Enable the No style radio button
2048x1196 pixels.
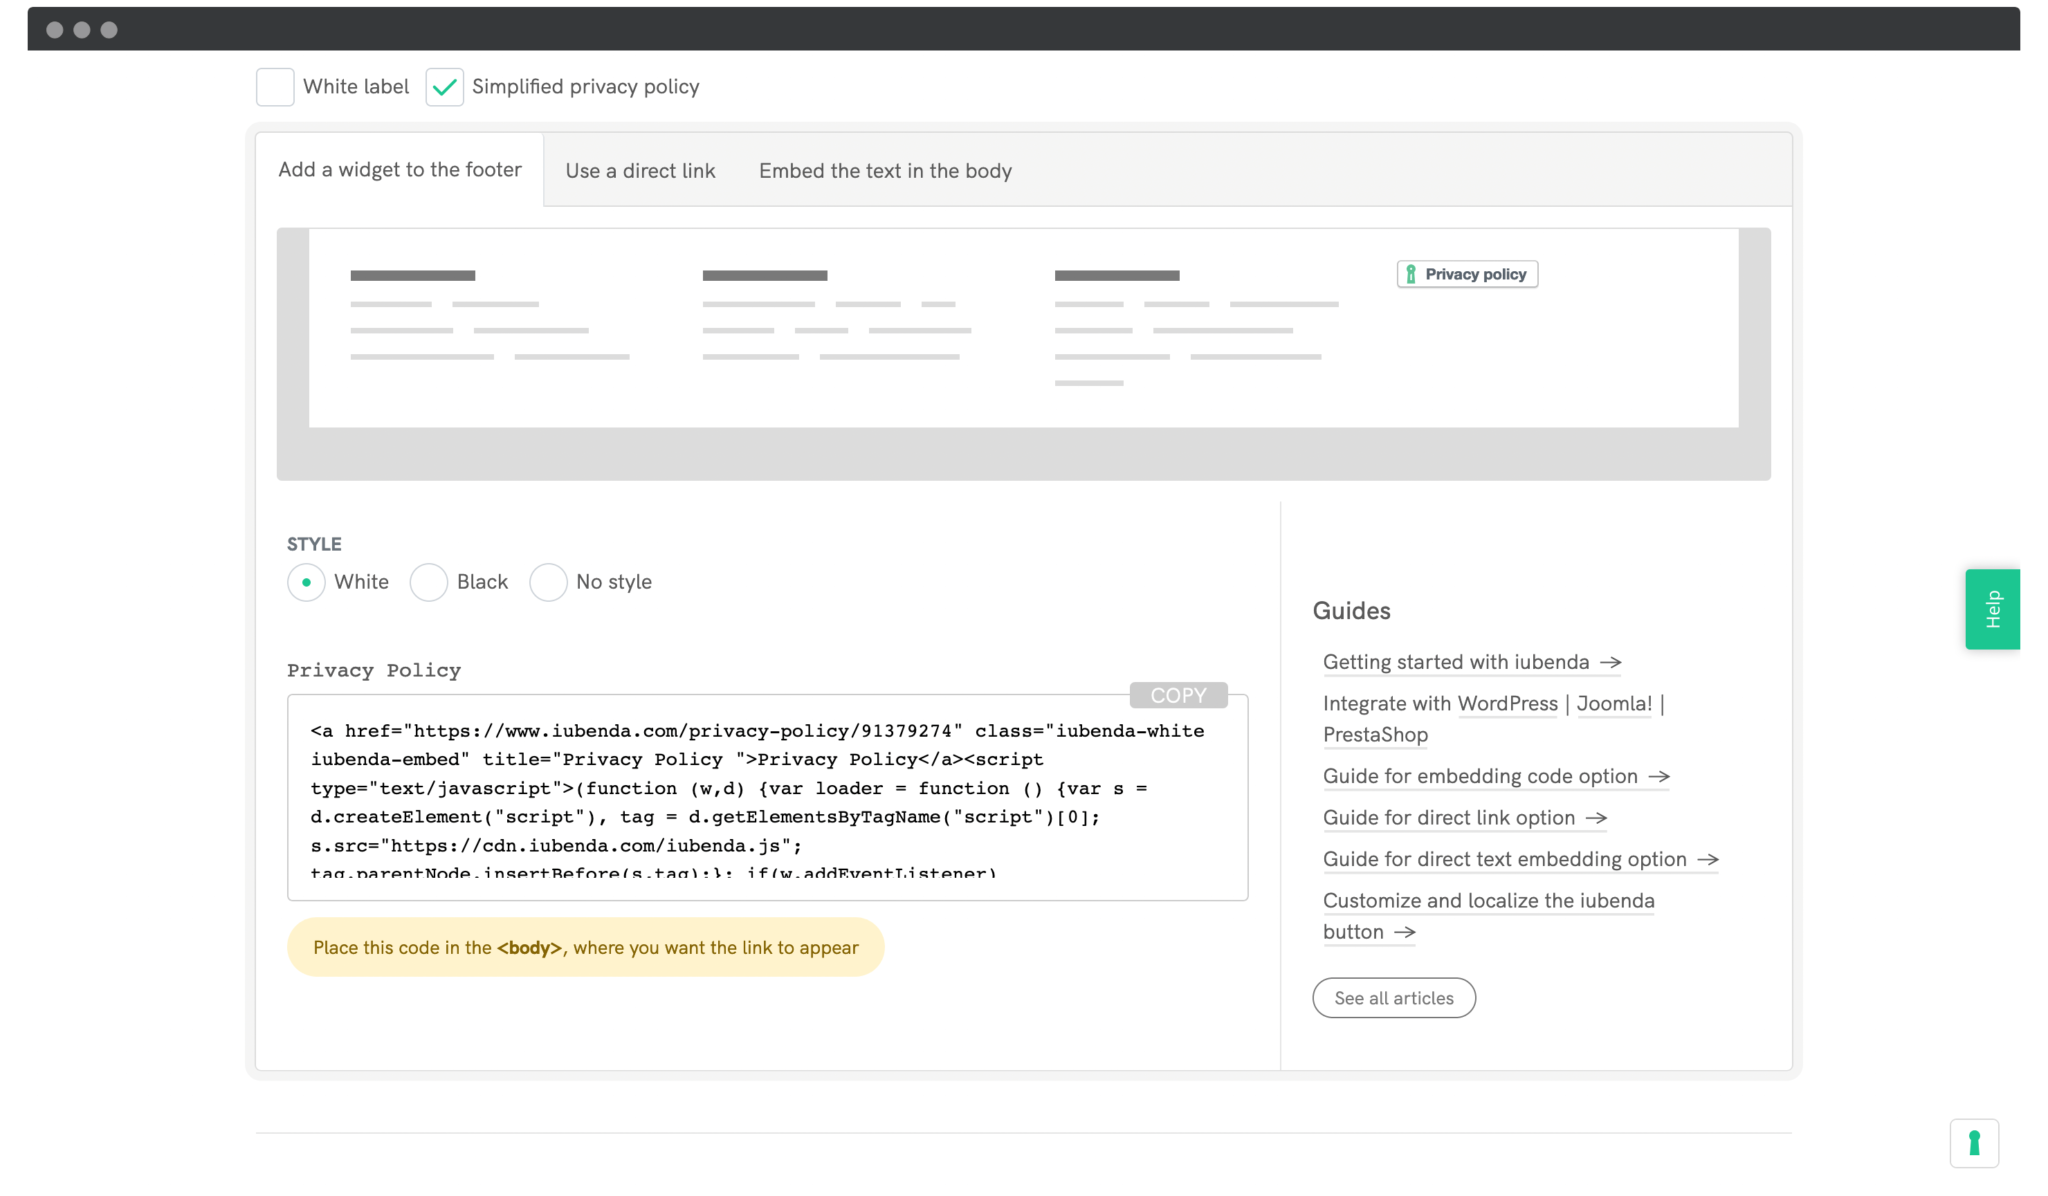coord(547,581)
